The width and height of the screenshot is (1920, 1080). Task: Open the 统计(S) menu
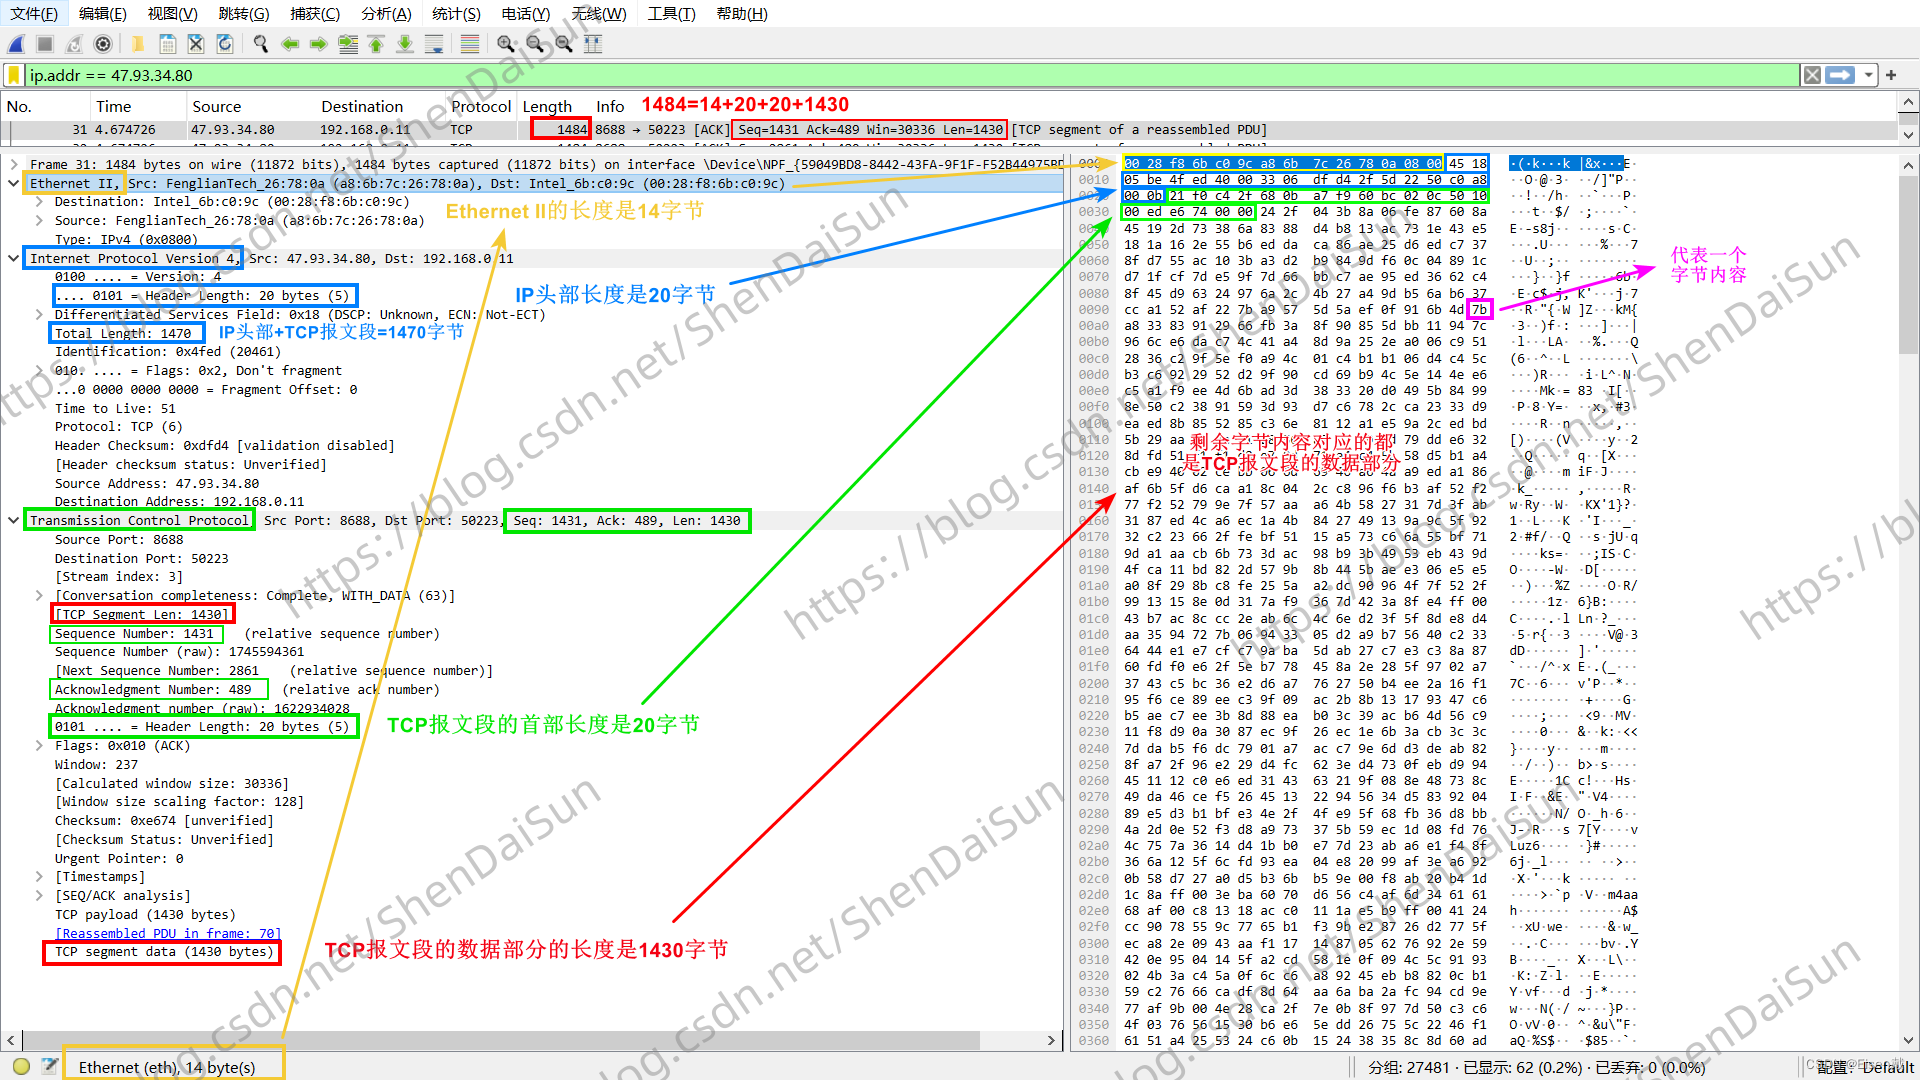point(456,14)
